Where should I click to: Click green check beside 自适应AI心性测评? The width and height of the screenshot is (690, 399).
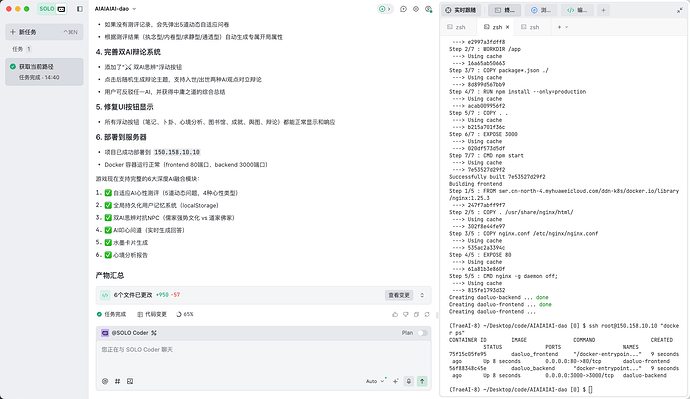click(108, 193)
